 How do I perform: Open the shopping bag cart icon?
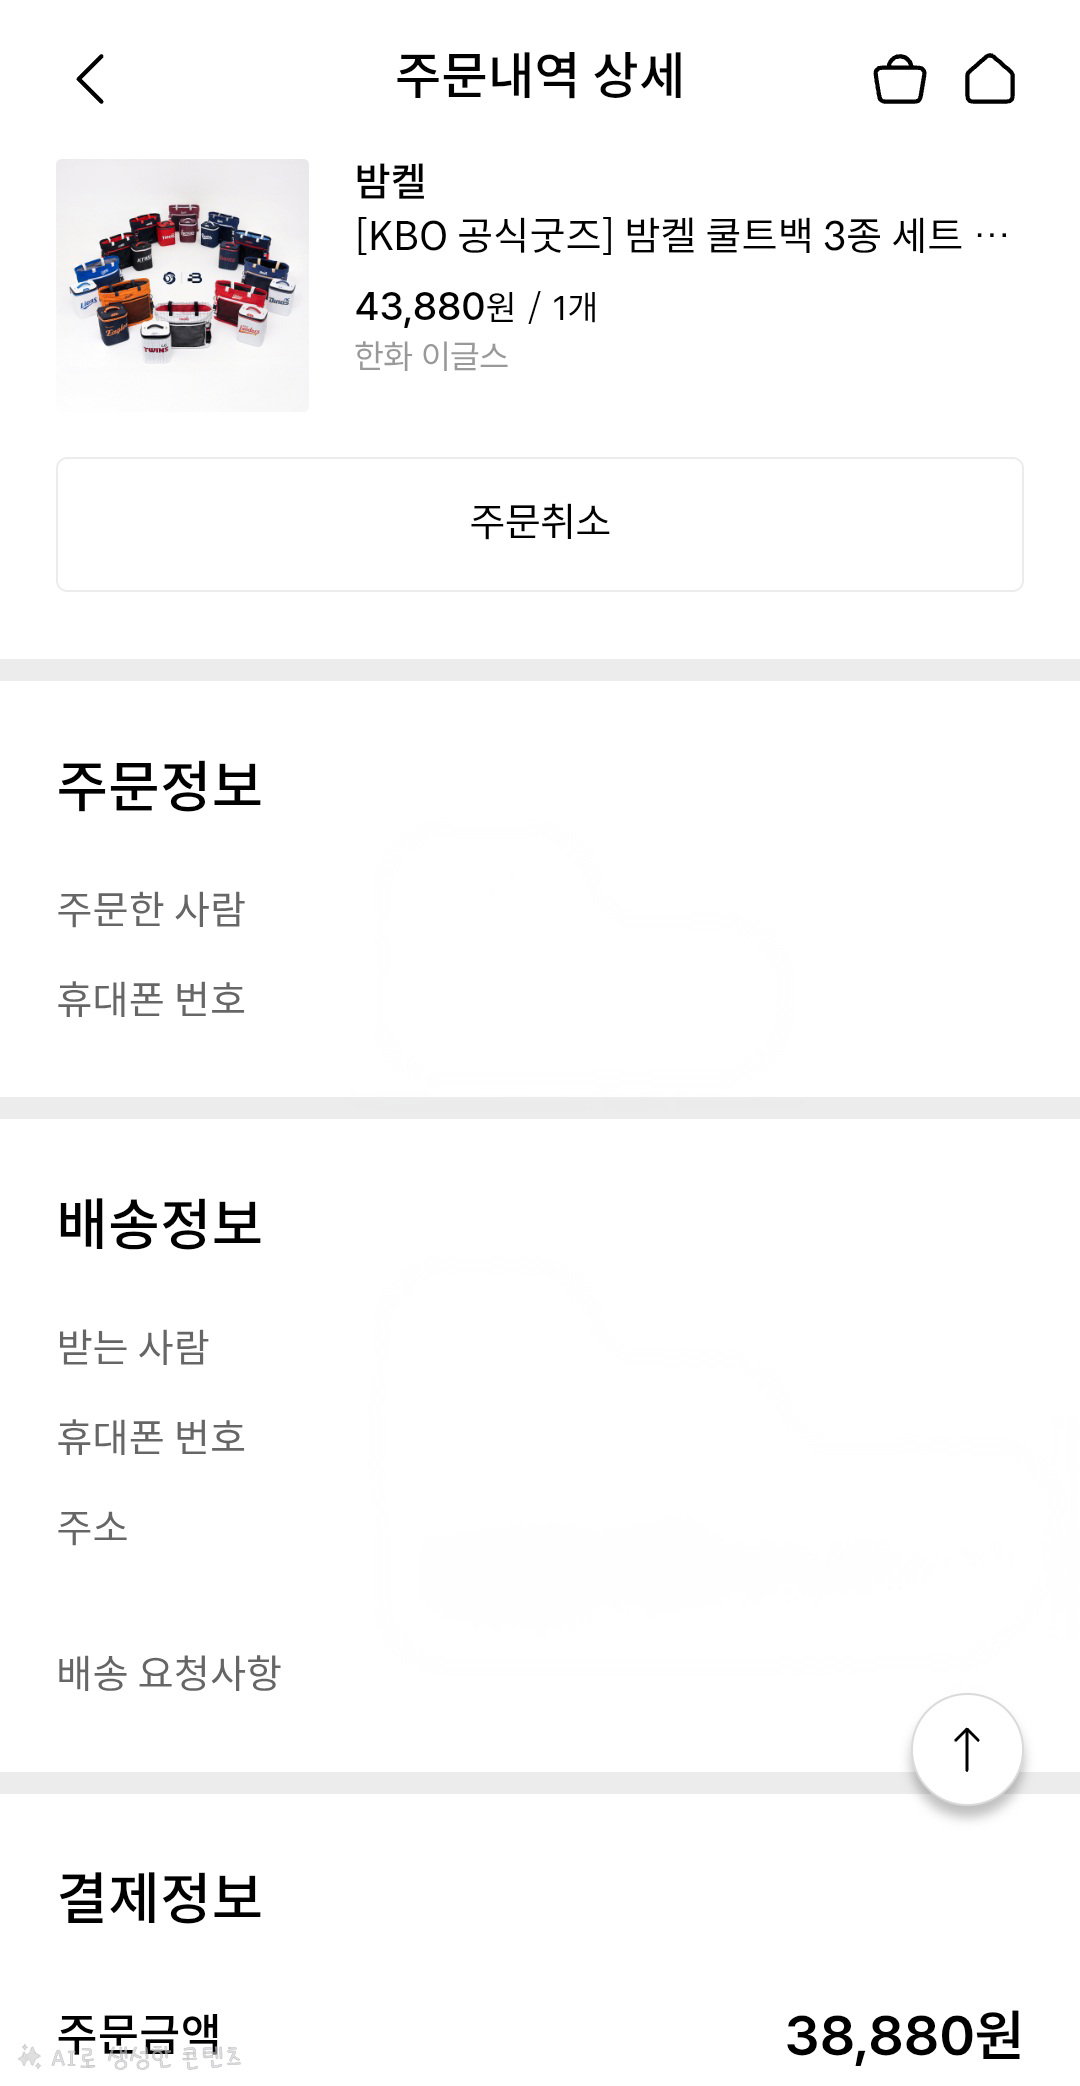[x=899, y=78]
